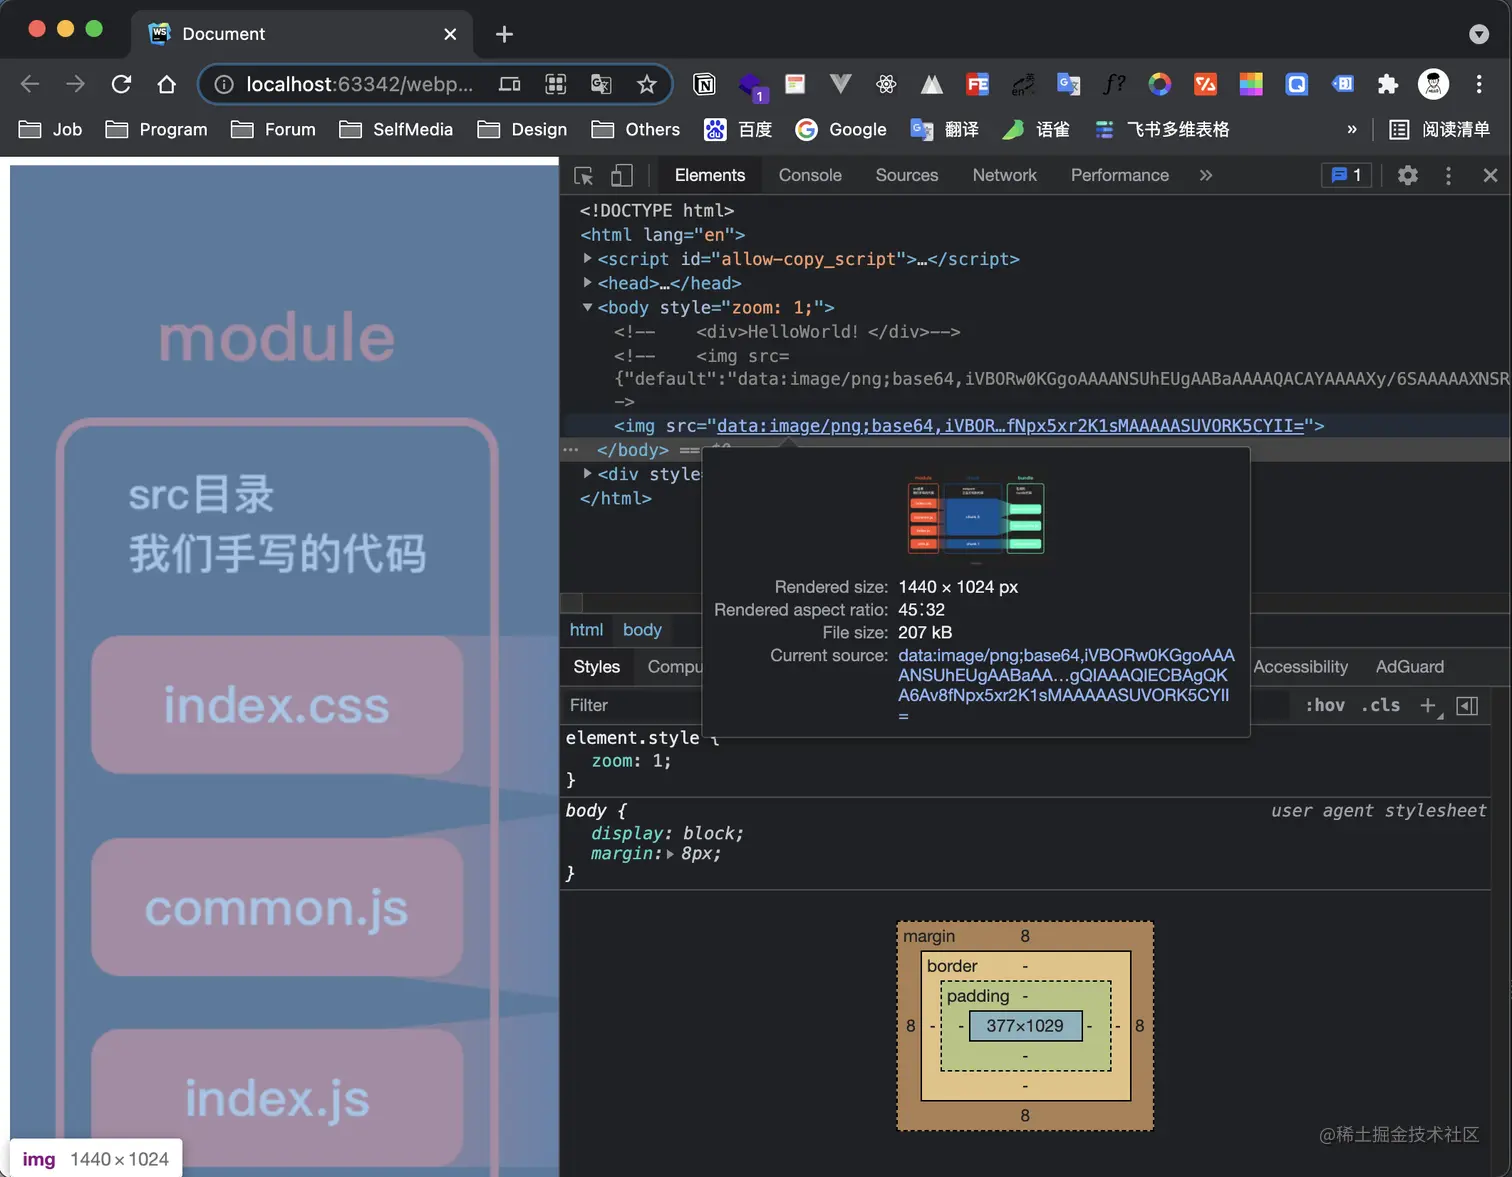Open the 语雀 bookmark
The height and width of the screenshot is (1177, 1512).
(1036, 129)
